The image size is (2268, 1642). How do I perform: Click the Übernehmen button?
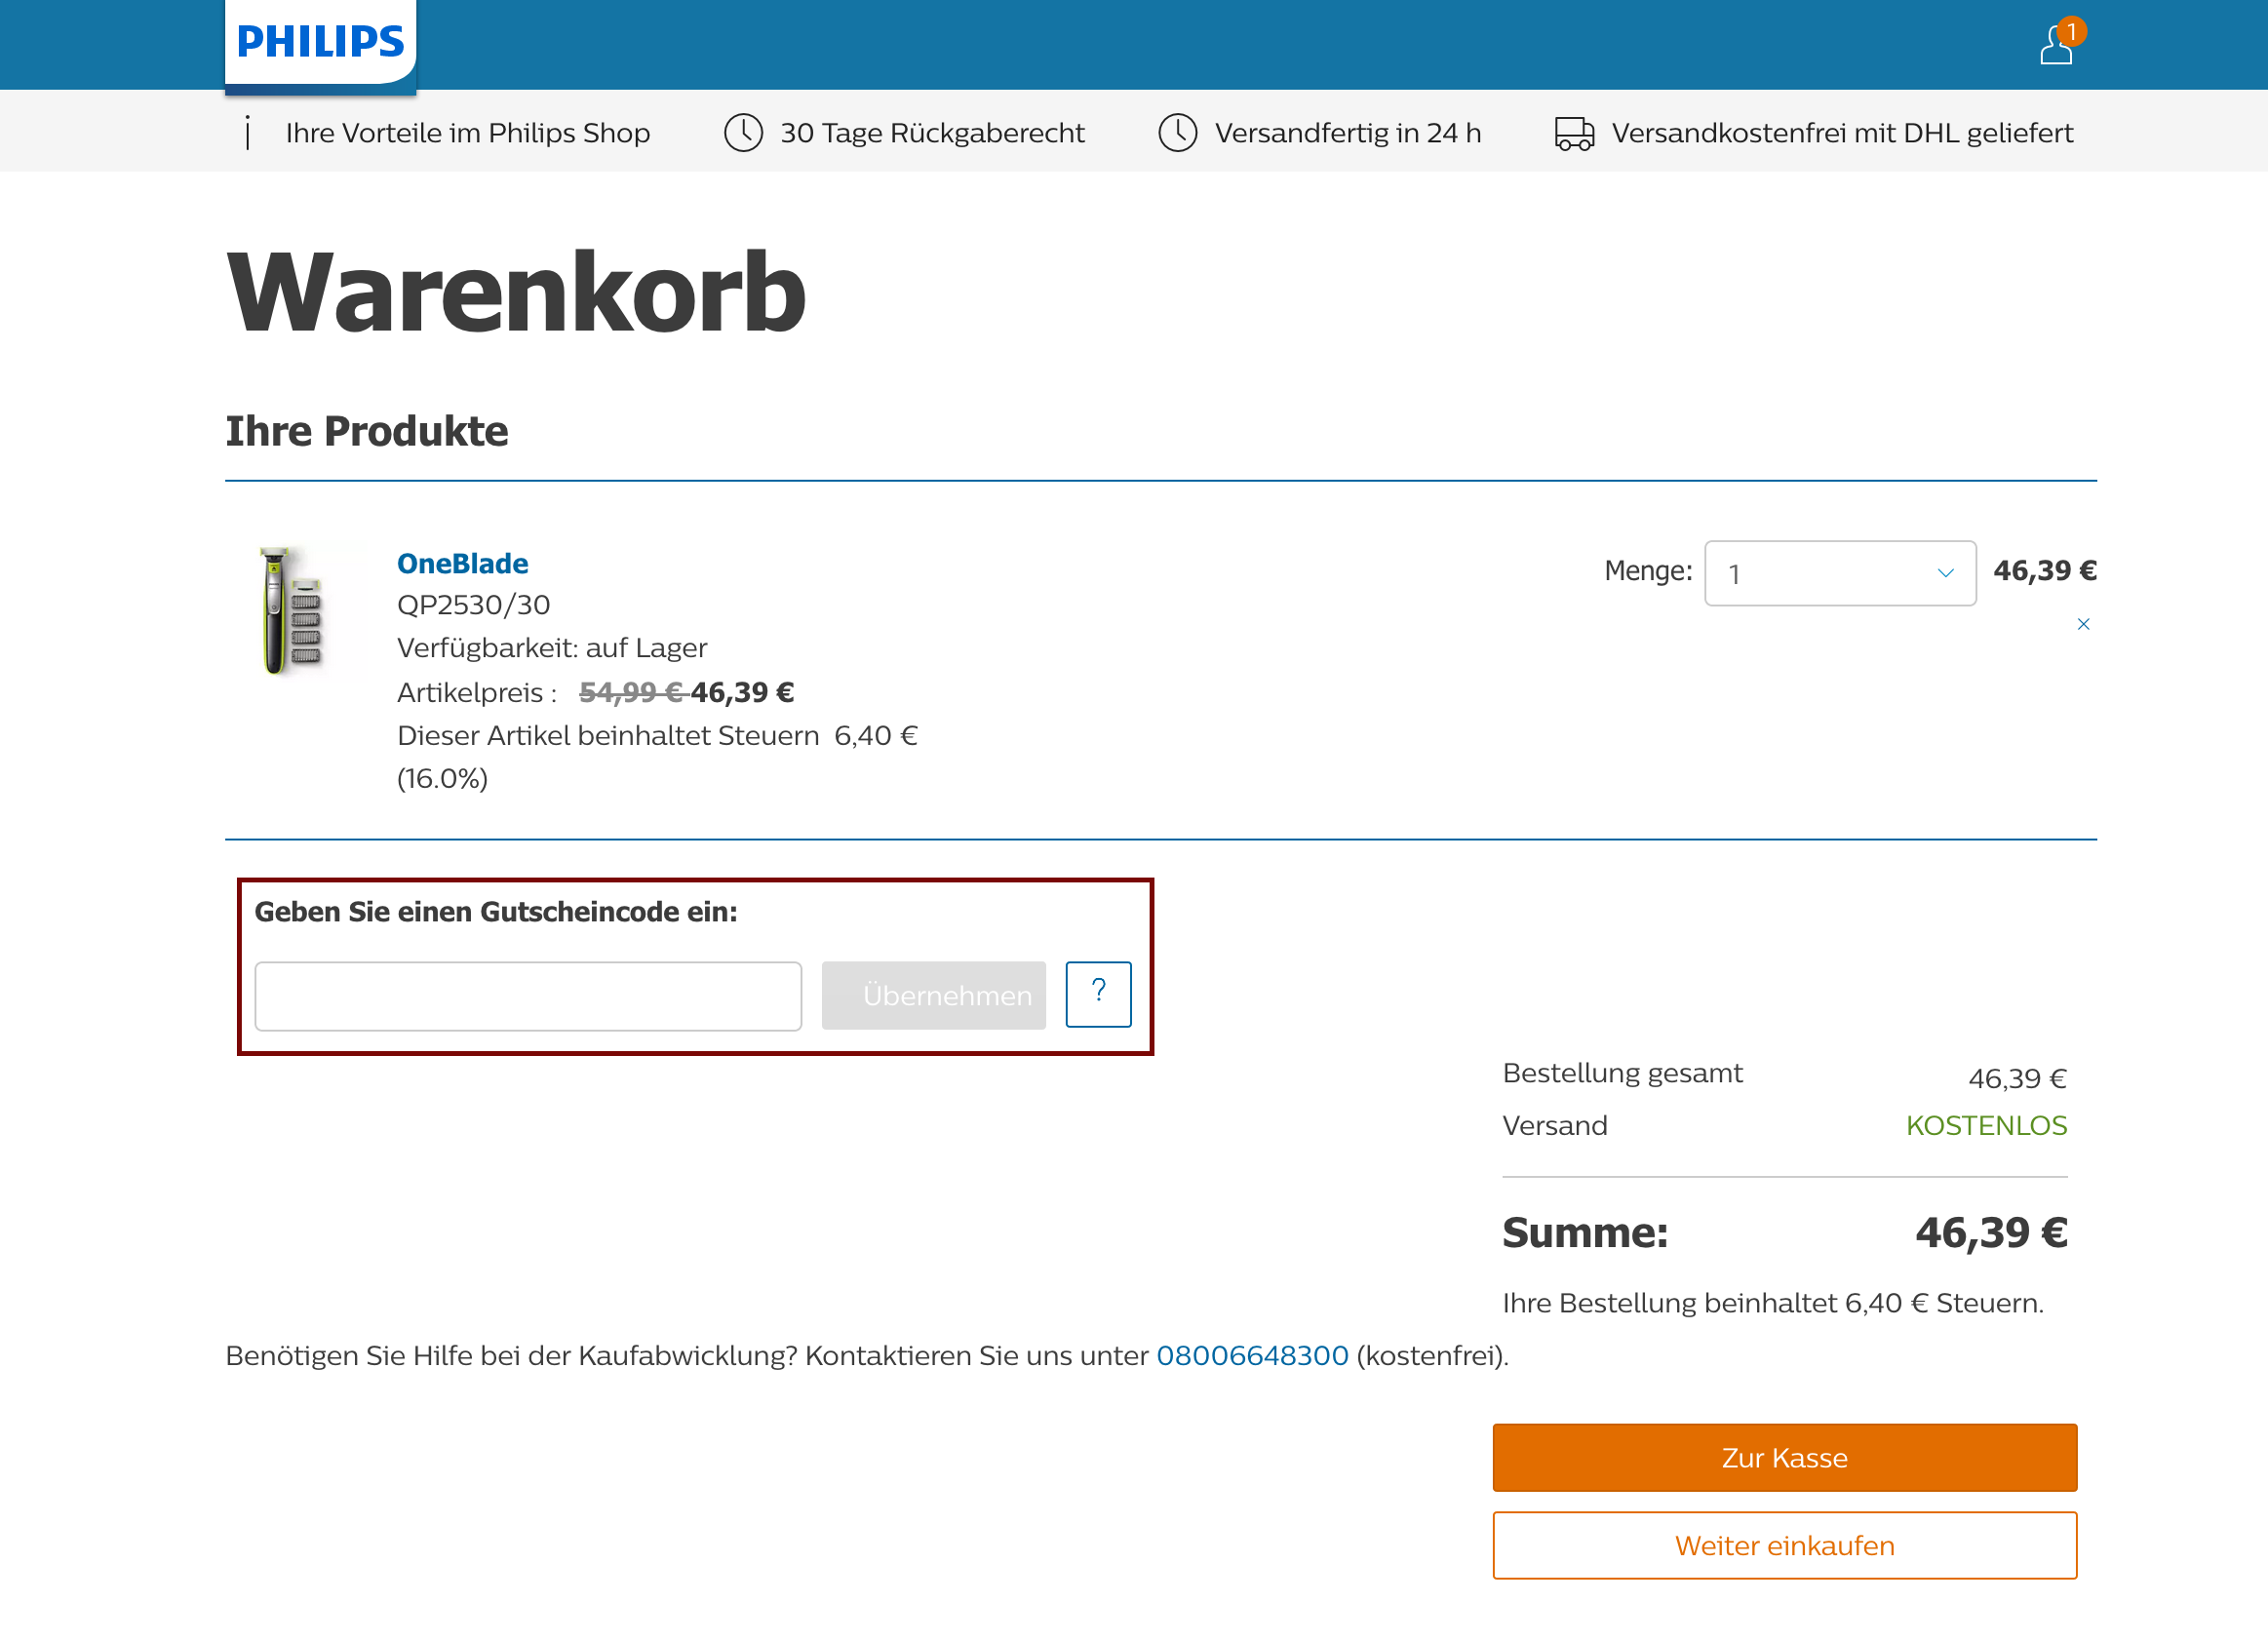(x=934, y=996)
